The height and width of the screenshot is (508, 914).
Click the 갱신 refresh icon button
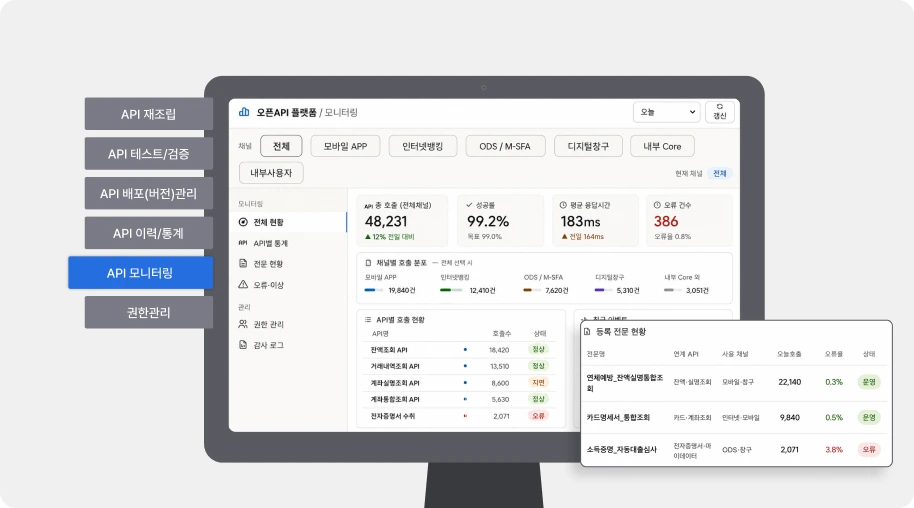click(720, 112)
